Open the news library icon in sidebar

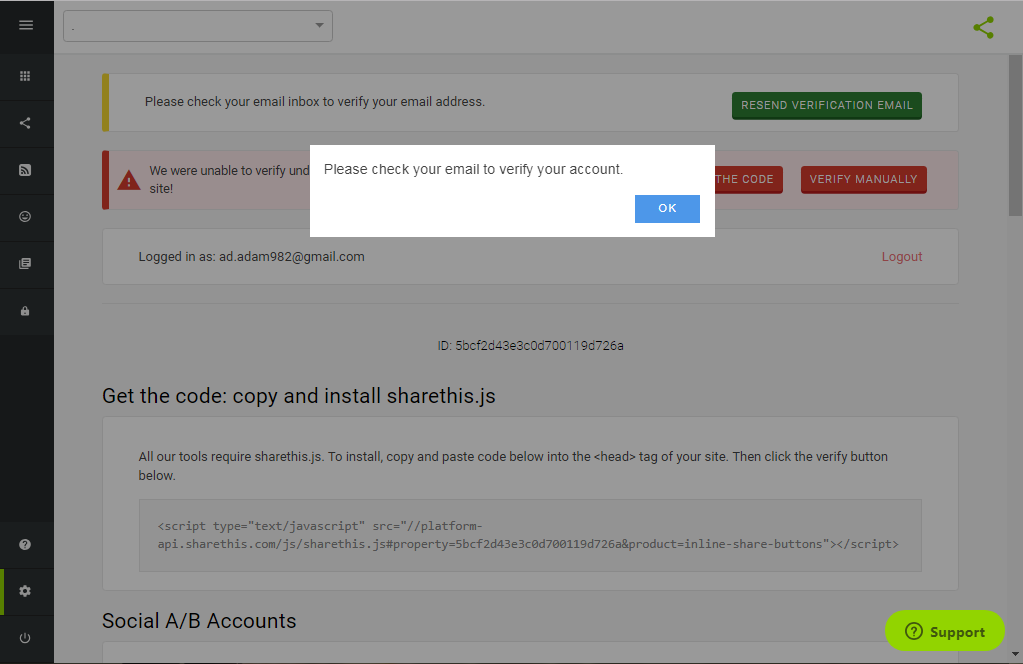tap(25, 264)
